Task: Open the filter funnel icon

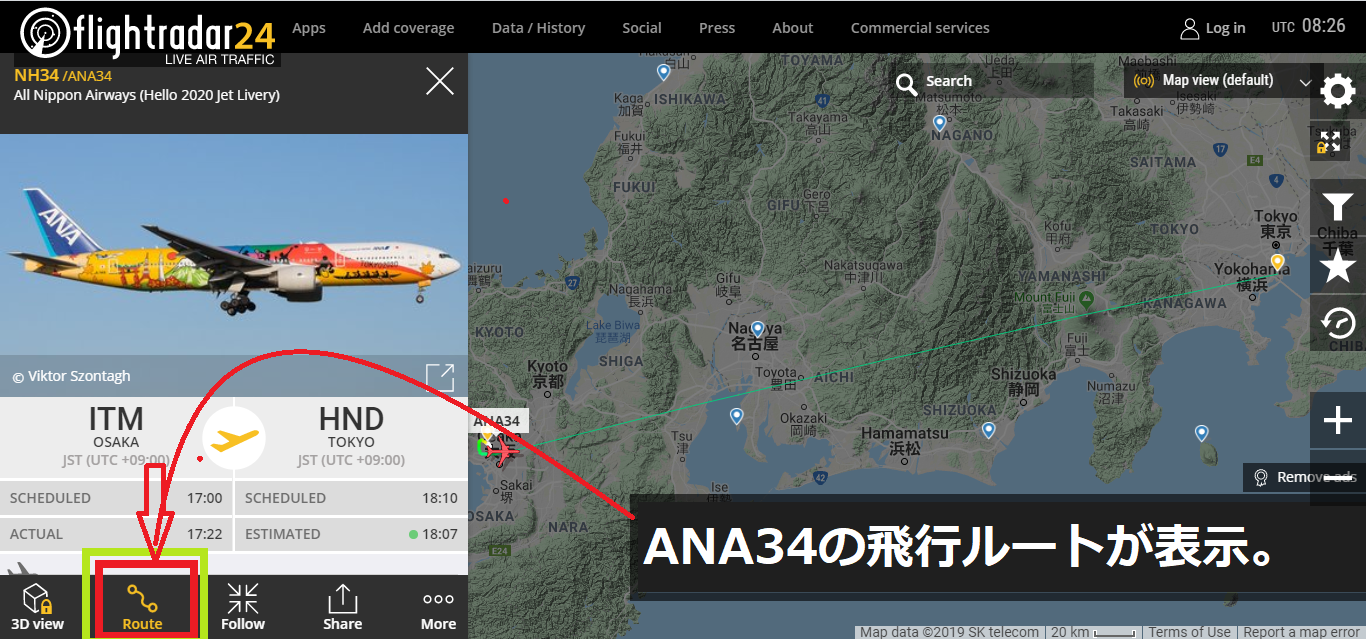Action: click(x=1337, y=207)
